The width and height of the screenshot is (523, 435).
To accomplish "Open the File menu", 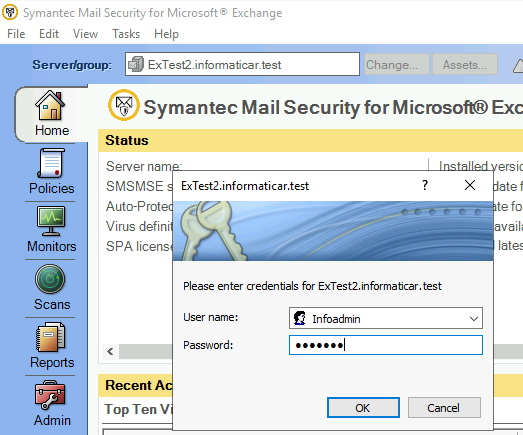I will click(x=16, y=34).
